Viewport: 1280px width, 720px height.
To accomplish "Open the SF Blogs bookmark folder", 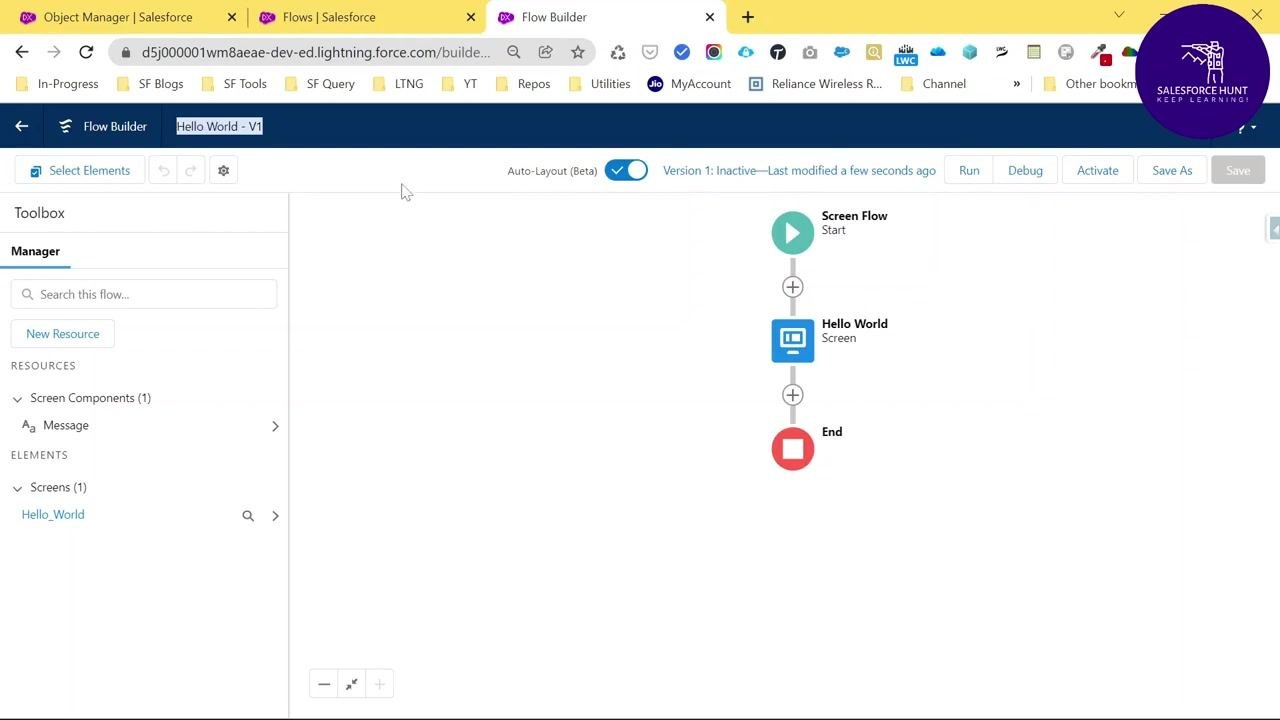I will click(150, 84).
